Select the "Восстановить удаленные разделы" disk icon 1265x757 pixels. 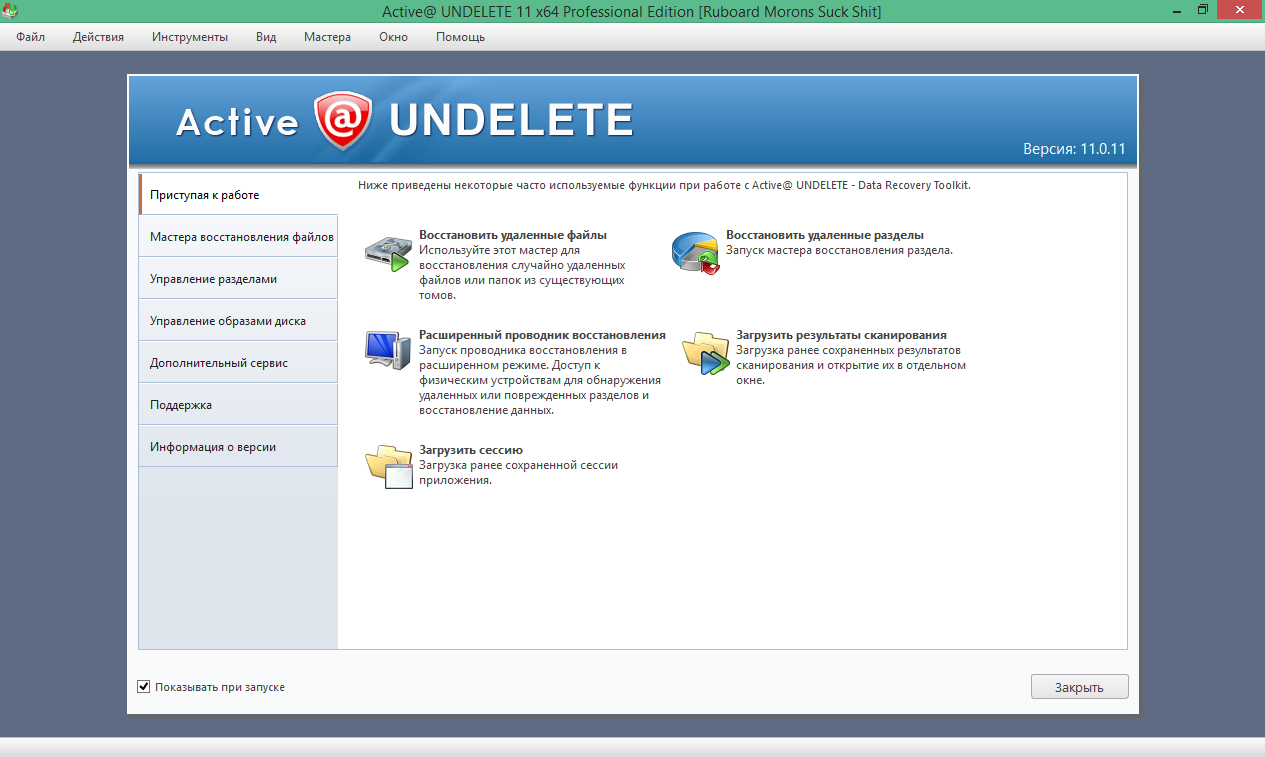pyautogui.click(x=695, y=252)
